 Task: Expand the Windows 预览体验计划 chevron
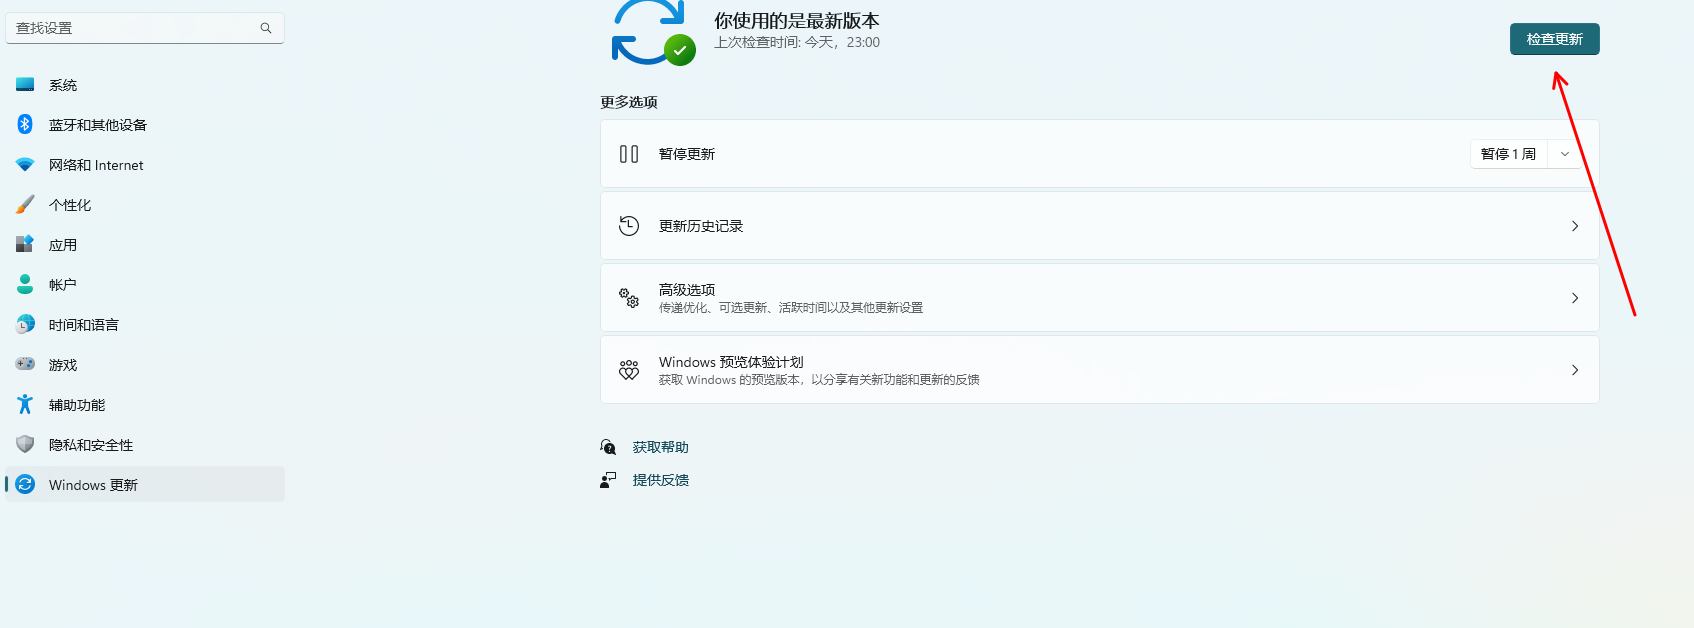click(1575, 370)
